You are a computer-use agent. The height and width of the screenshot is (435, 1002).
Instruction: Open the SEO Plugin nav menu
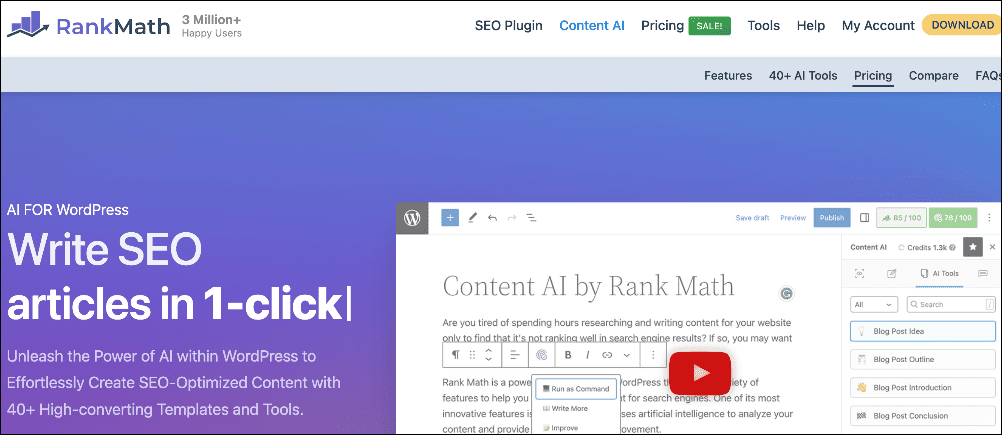(x=509, y=26)
